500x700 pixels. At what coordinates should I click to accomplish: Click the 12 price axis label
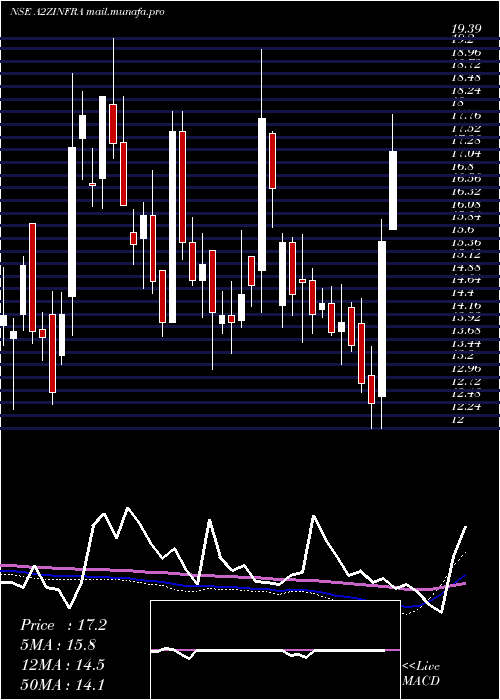[458, 420]
